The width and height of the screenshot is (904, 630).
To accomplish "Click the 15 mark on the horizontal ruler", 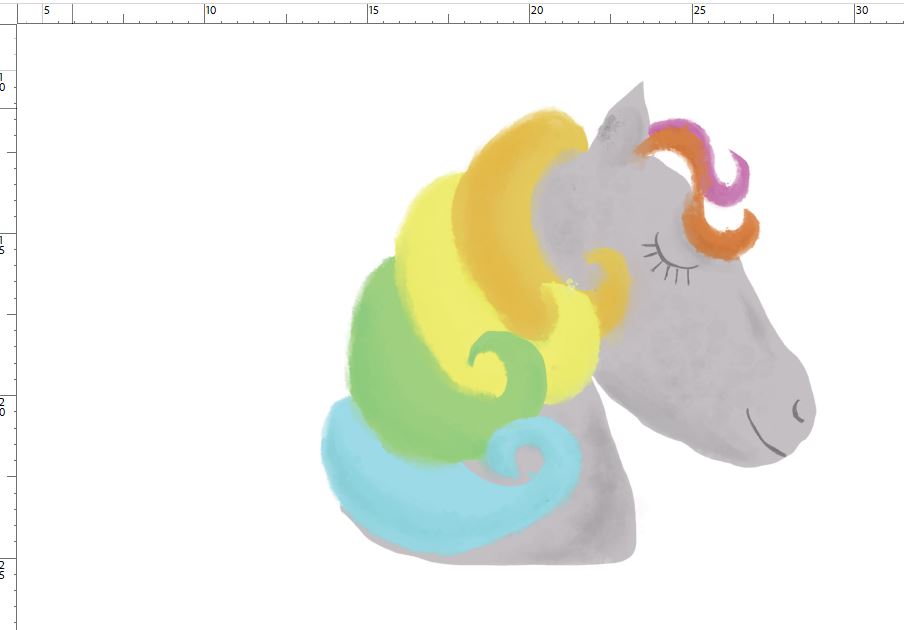I will pos(372,11).
